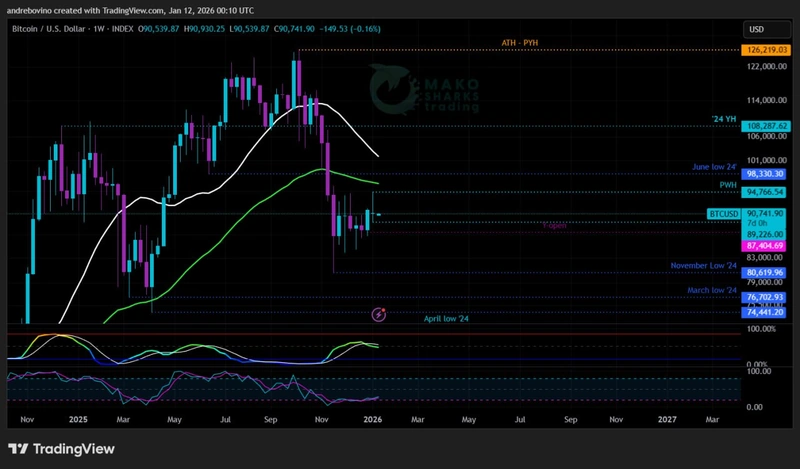800x469 pixels.
Task: Select the orange ATH - PYH level label
Action: coord(520,44)
